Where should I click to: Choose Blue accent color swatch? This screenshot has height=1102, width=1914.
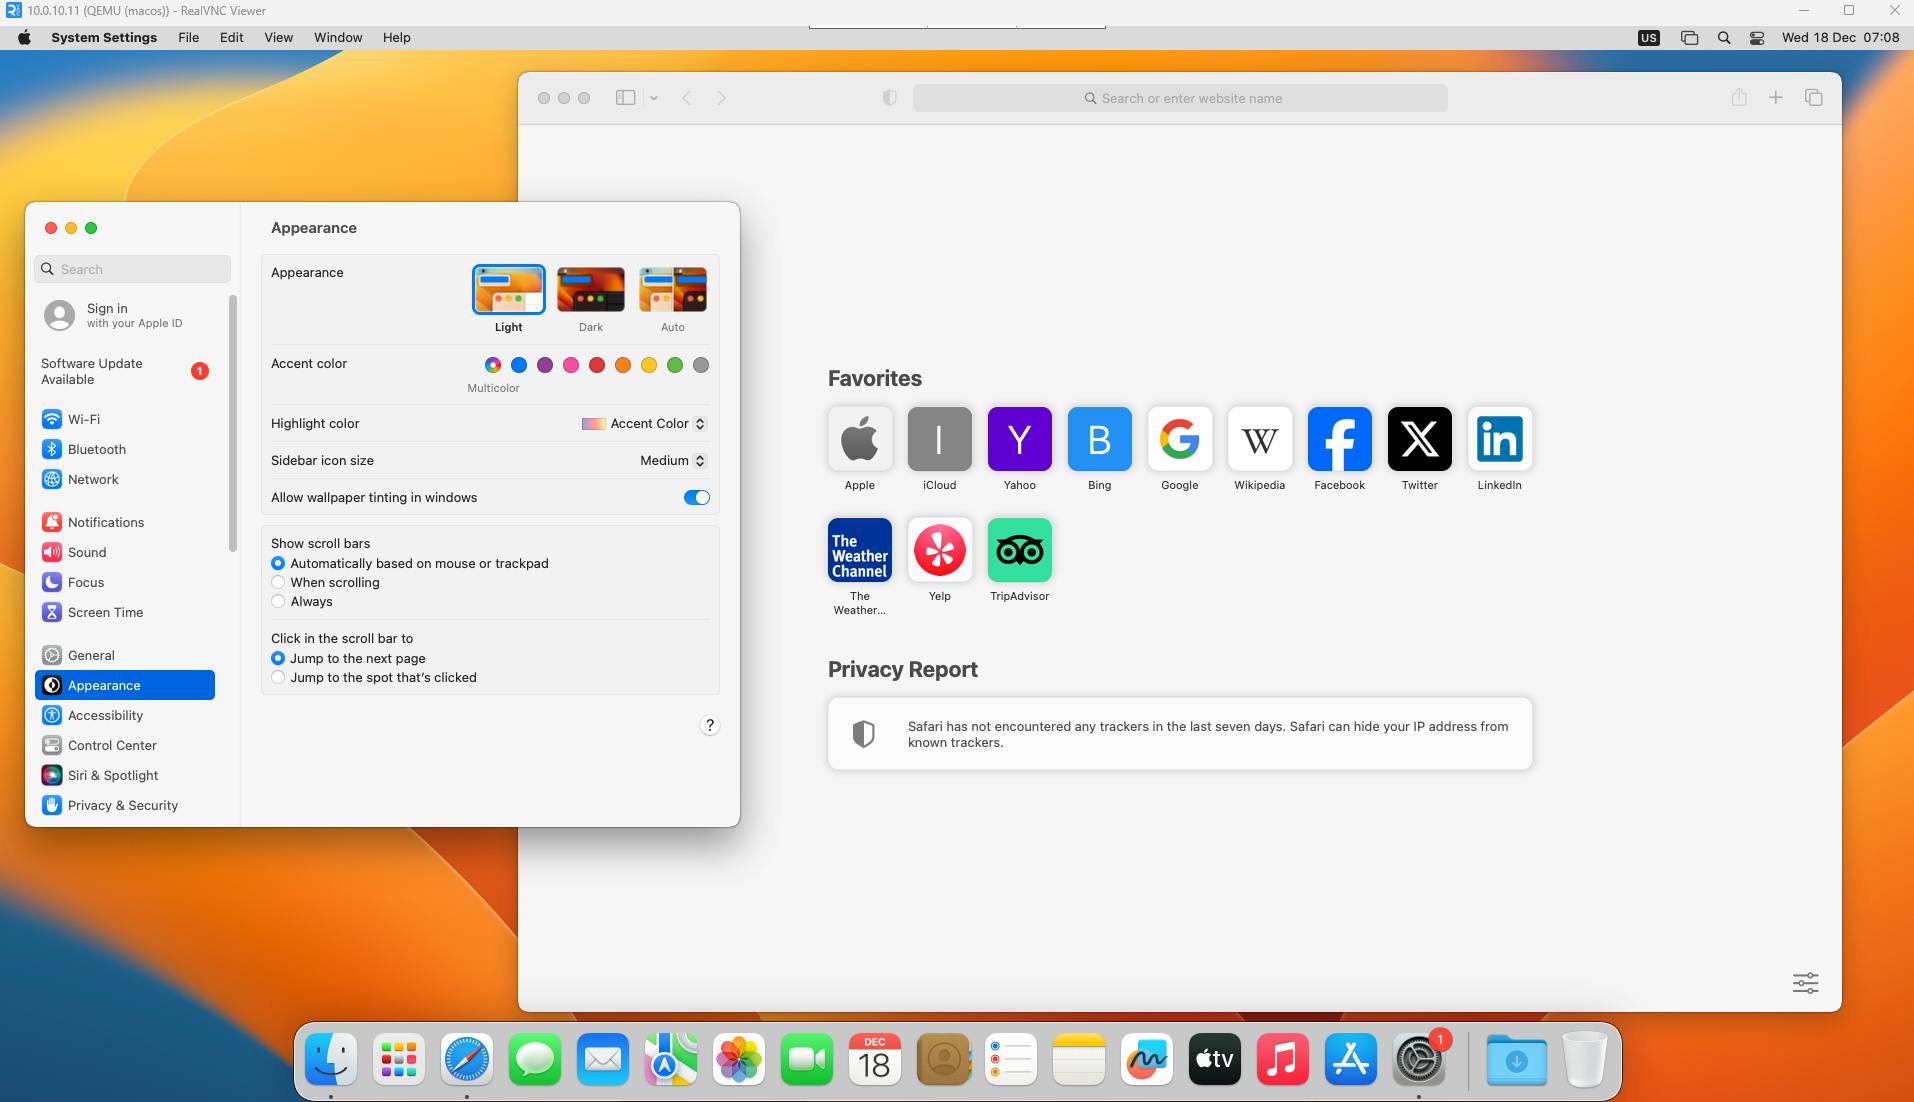[519, 365]
